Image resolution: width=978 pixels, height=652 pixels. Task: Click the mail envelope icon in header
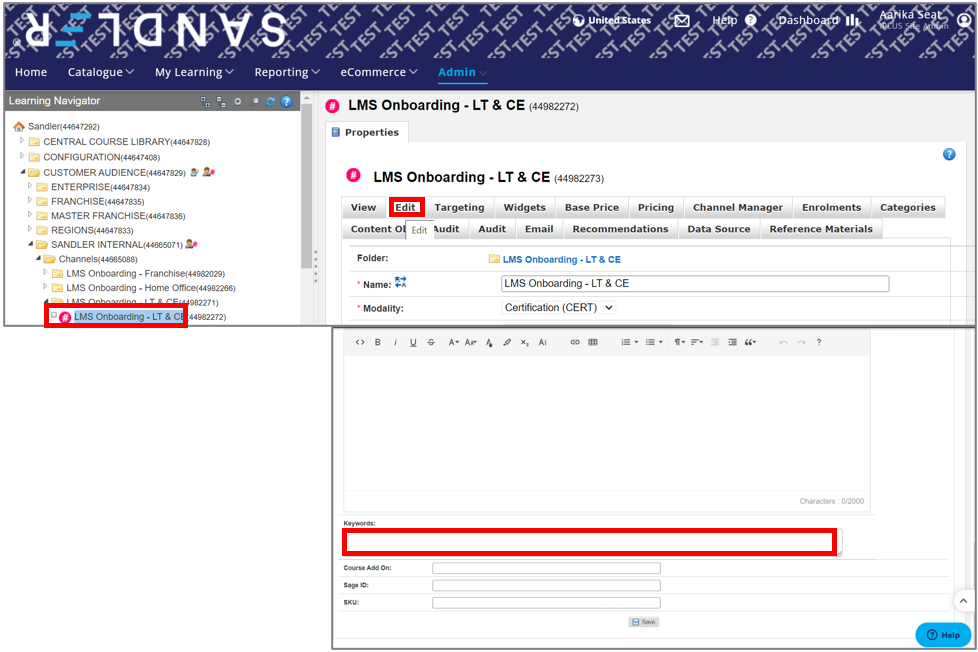pyautogui.click(x=682, y=20)
